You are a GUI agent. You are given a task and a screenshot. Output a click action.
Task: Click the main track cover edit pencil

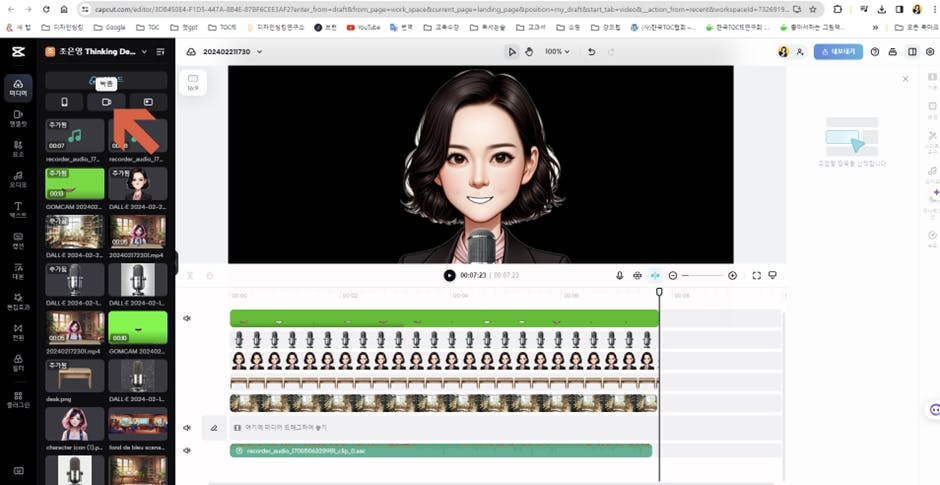[214, 428]
